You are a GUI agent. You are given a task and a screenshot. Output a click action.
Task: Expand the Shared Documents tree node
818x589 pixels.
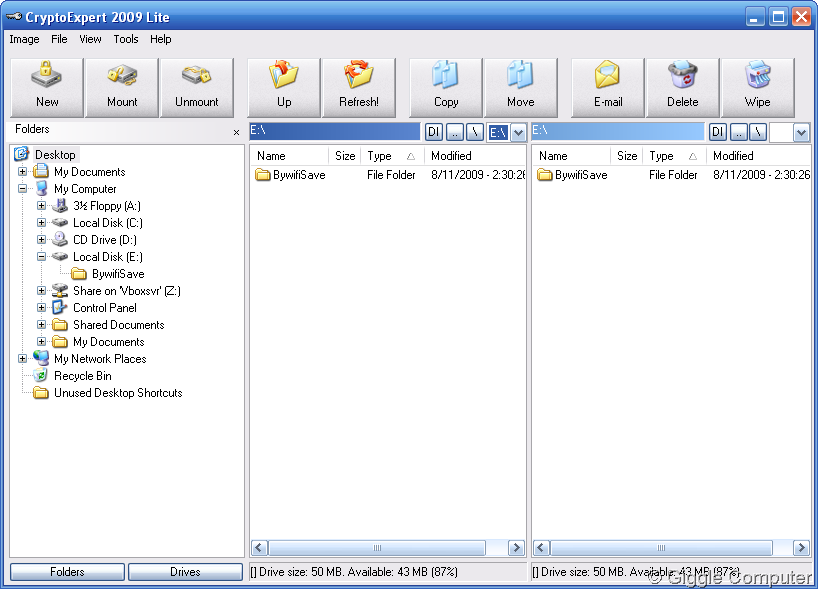(x=41, y=324)
